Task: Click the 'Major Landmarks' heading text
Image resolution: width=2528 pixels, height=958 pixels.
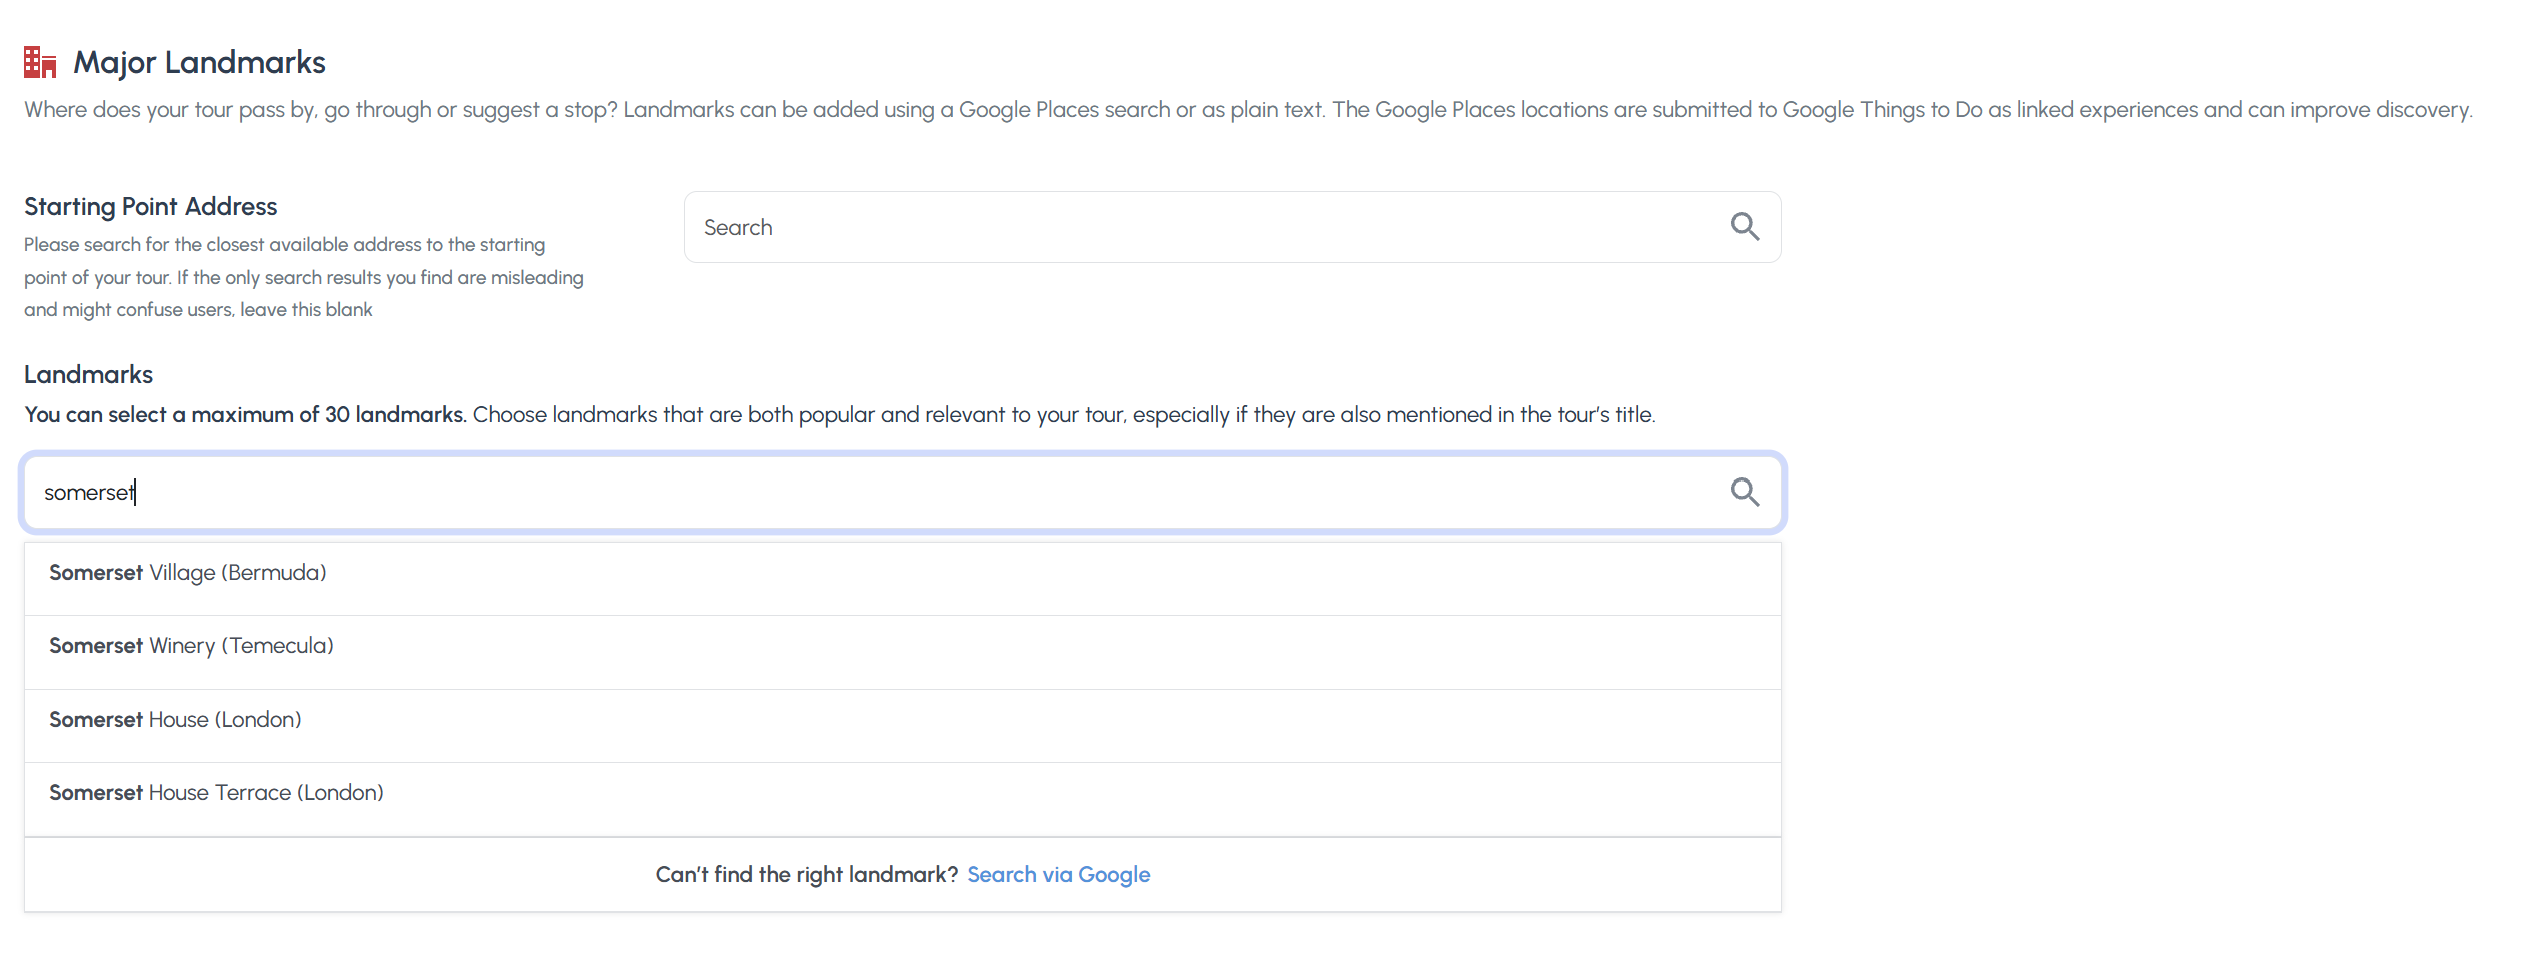Action: coord(199,62)
